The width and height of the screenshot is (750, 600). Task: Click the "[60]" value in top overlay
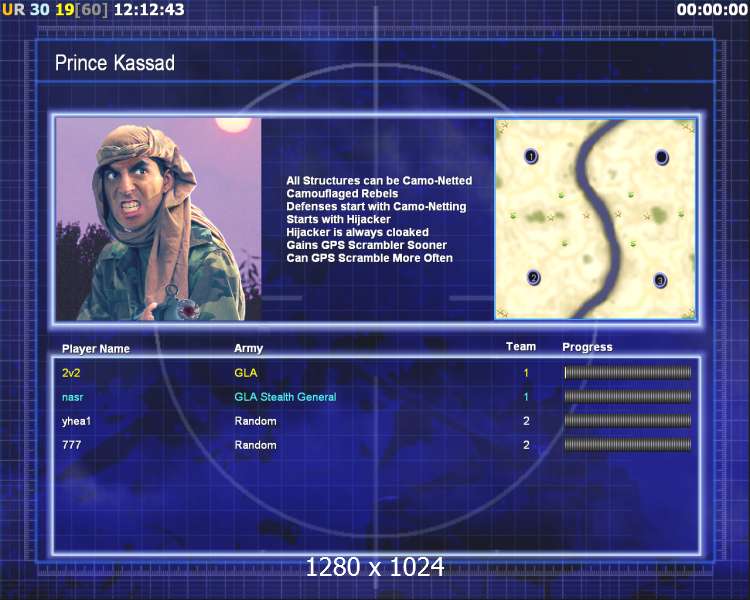coord(92,9)
